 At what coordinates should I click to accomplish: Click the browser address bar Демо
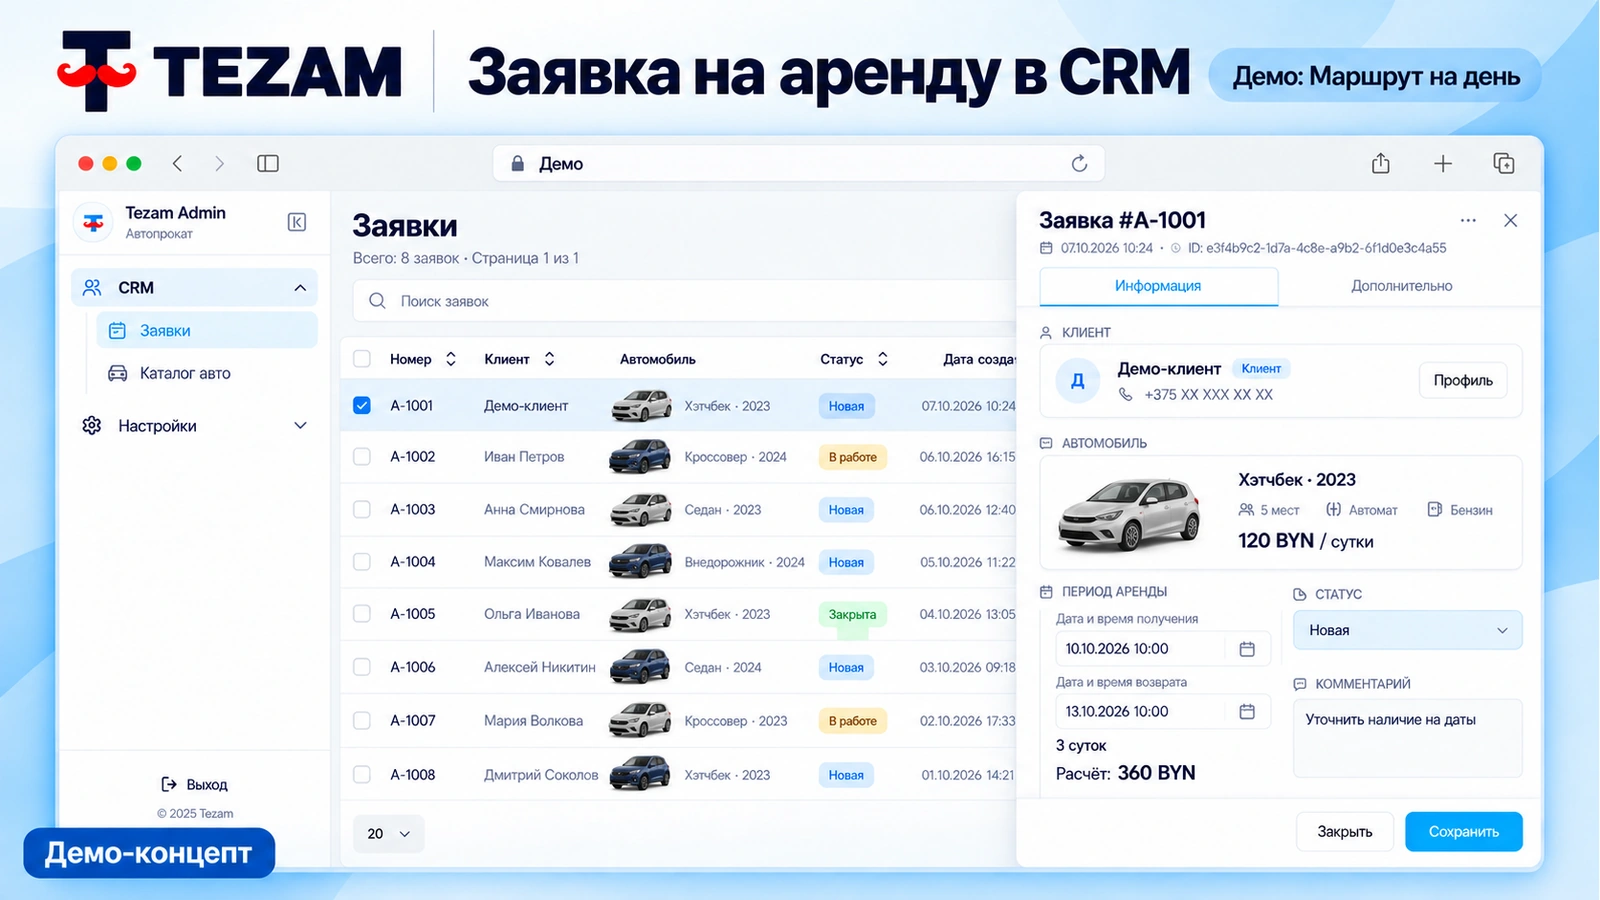(798, 163)
